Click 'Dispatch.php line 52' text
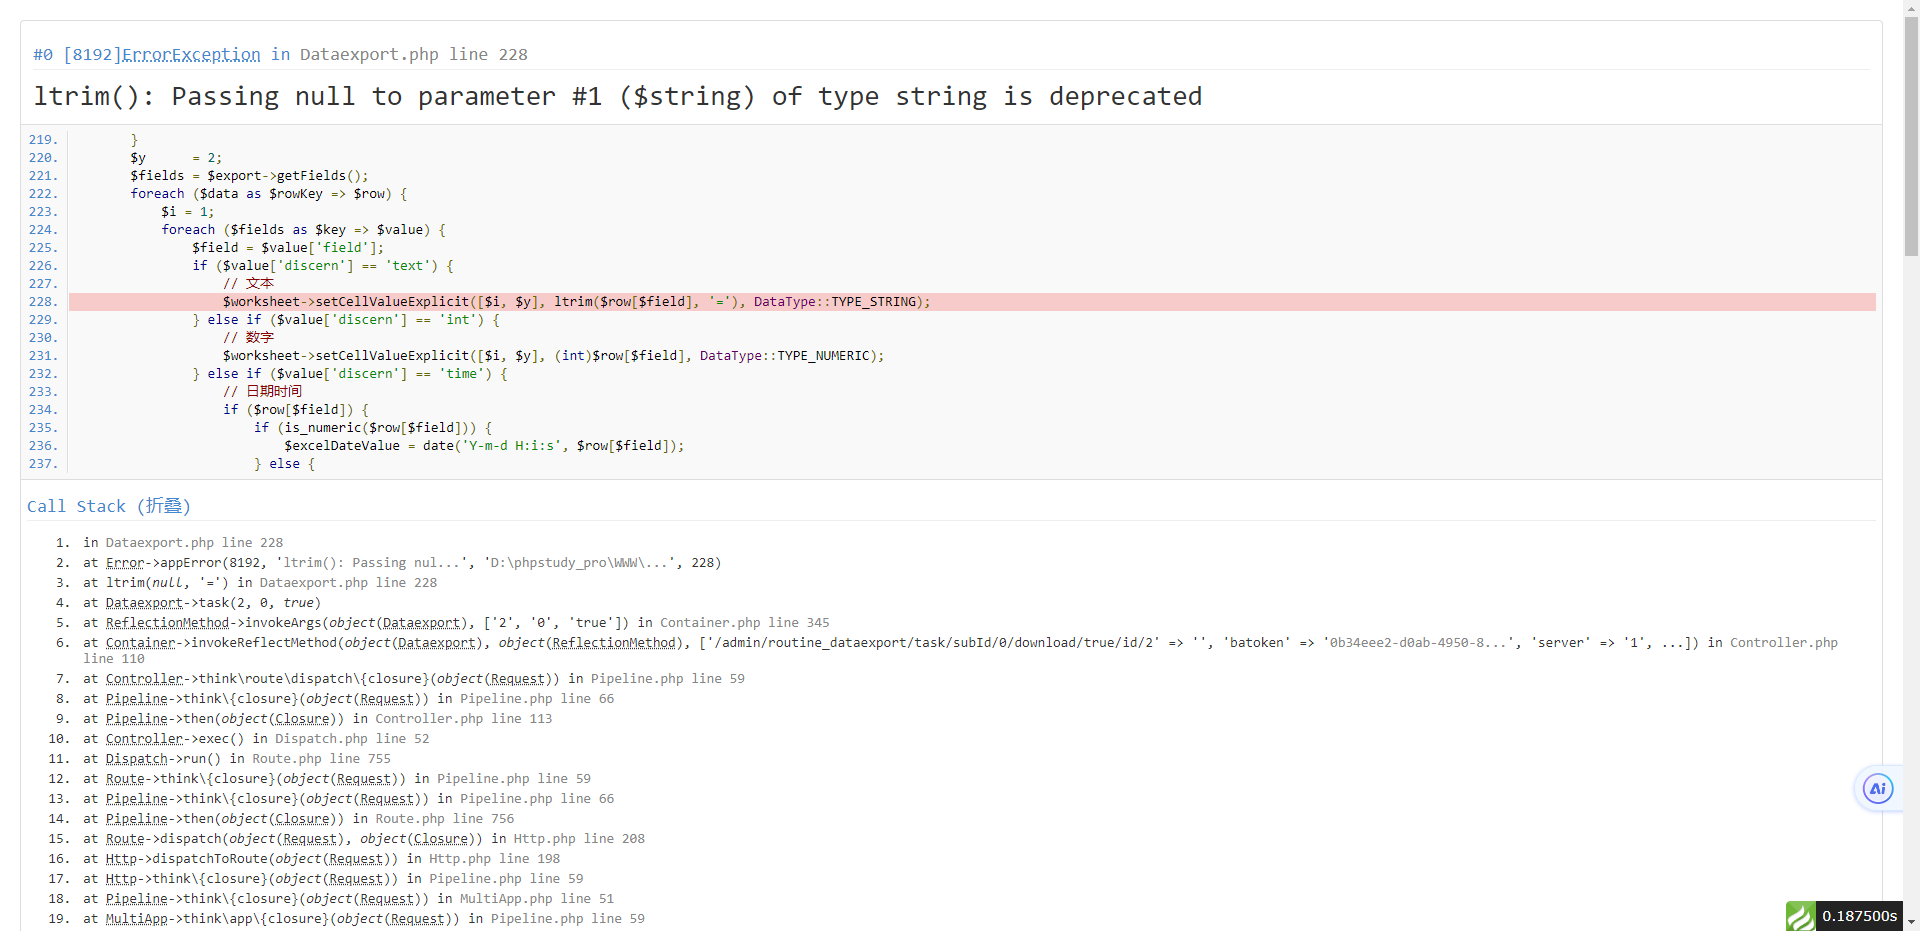 tap(352, 739)
